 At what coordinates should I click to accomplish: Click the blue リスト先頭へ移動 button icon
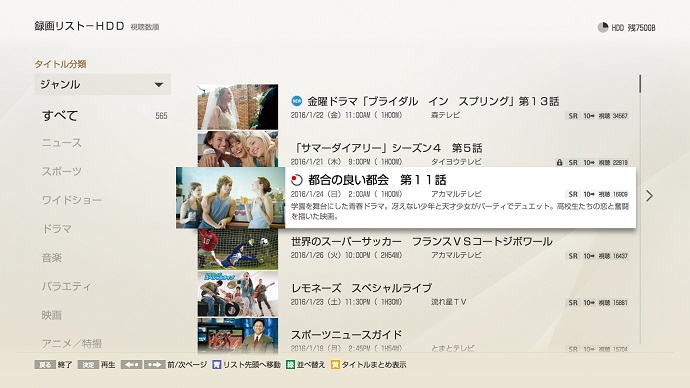click(x=216, y=365)
